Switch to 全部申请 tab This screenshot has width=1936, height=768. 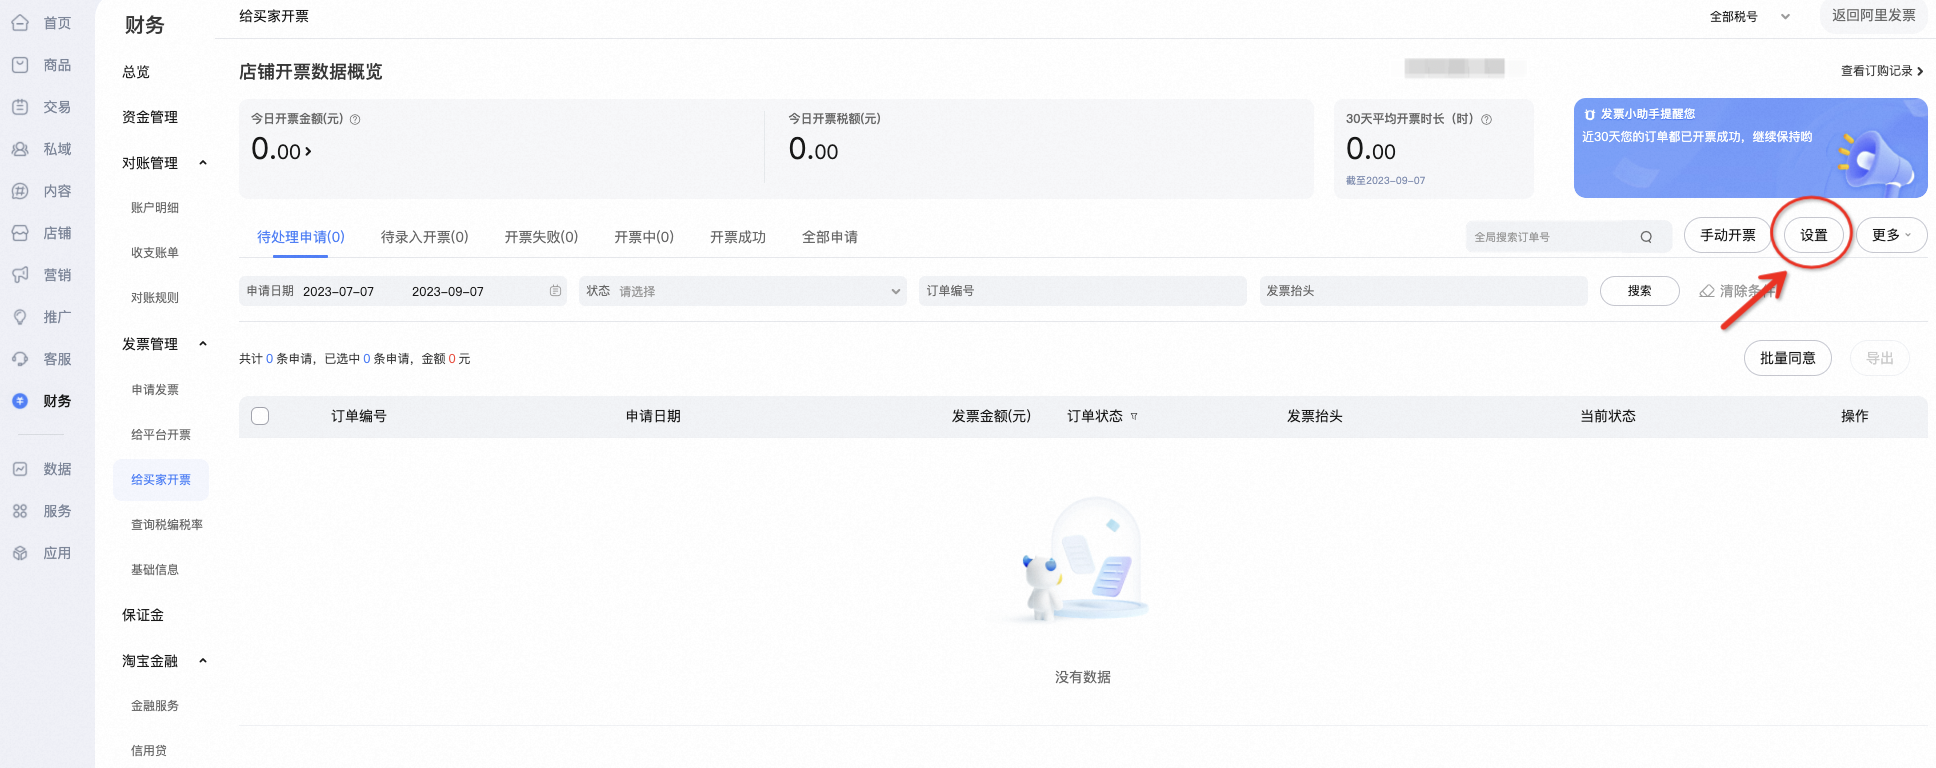pos(830,237)
